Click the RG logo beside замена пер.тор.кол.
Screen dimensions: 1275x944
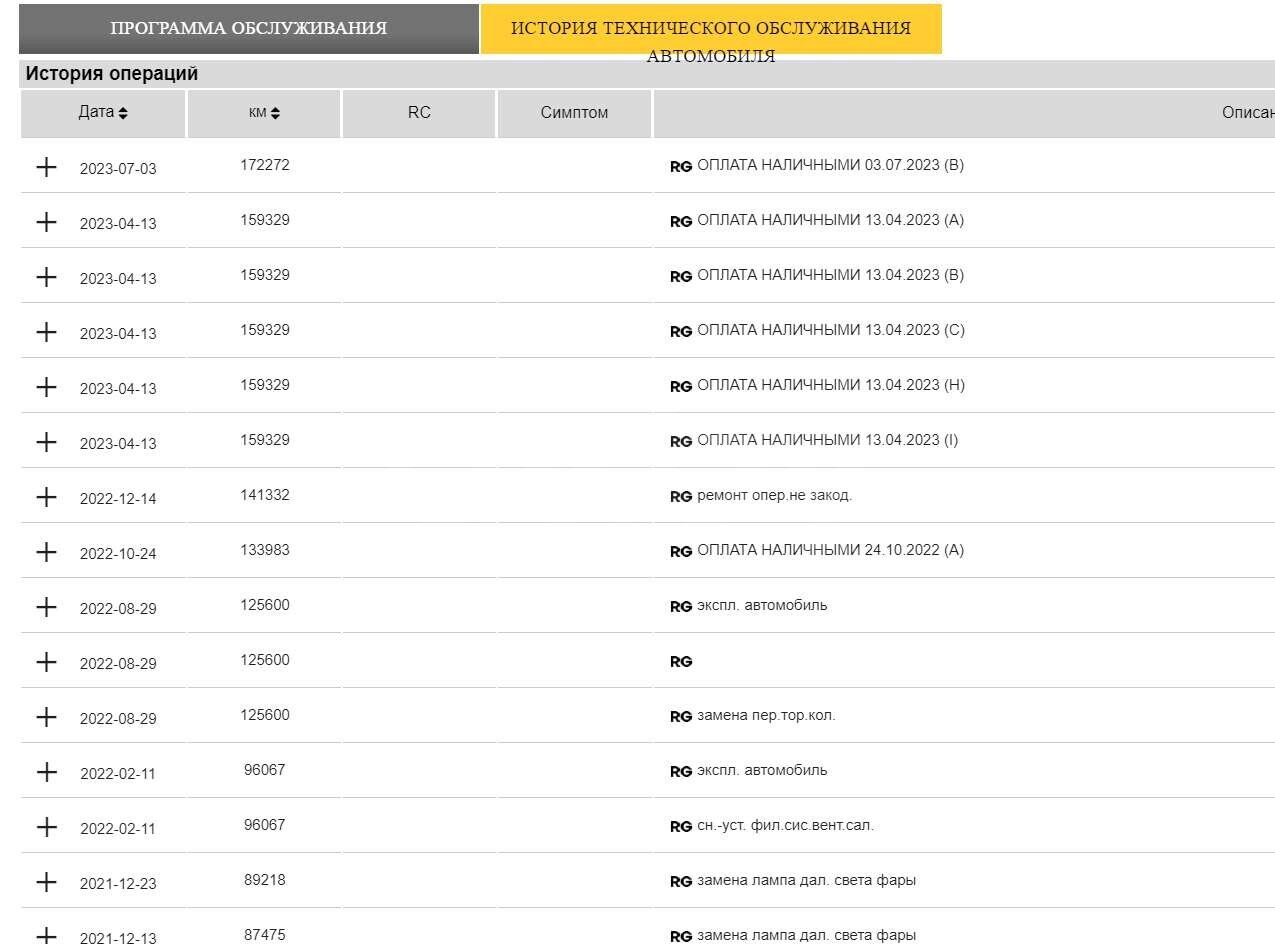[x=681, y=717]
